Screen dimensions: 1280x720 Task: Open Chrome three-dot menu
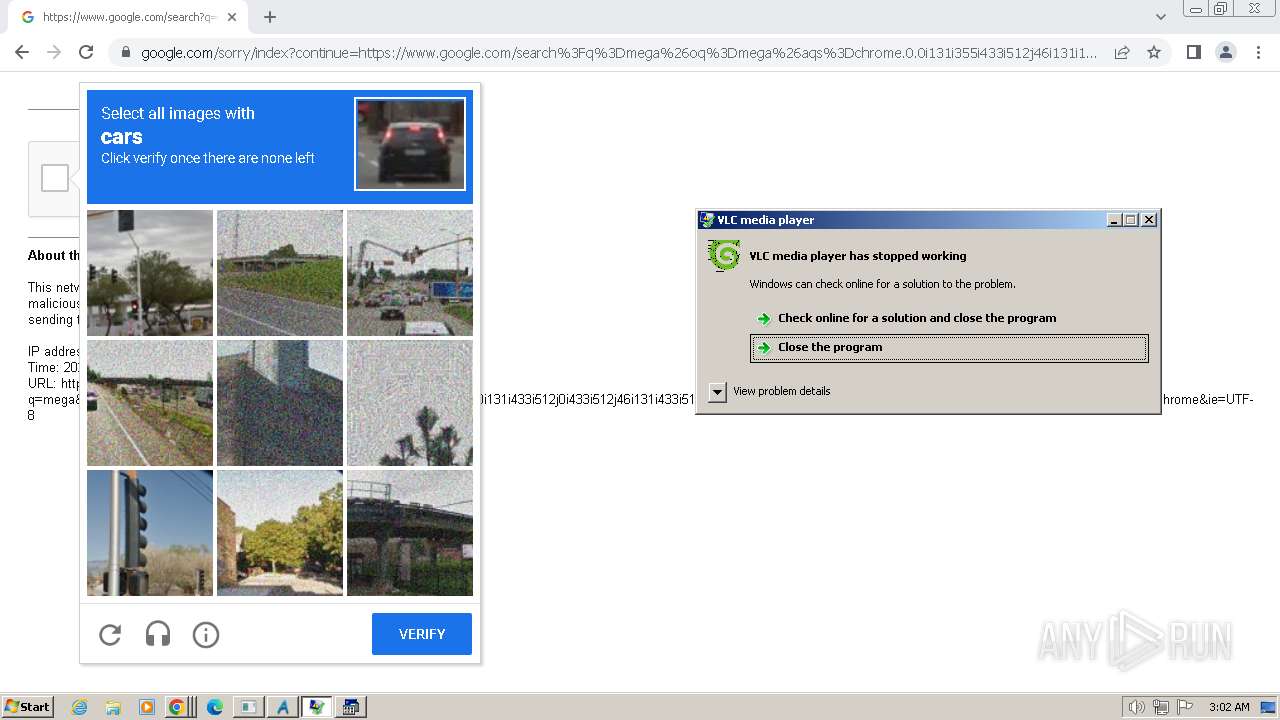[1258, 52]
